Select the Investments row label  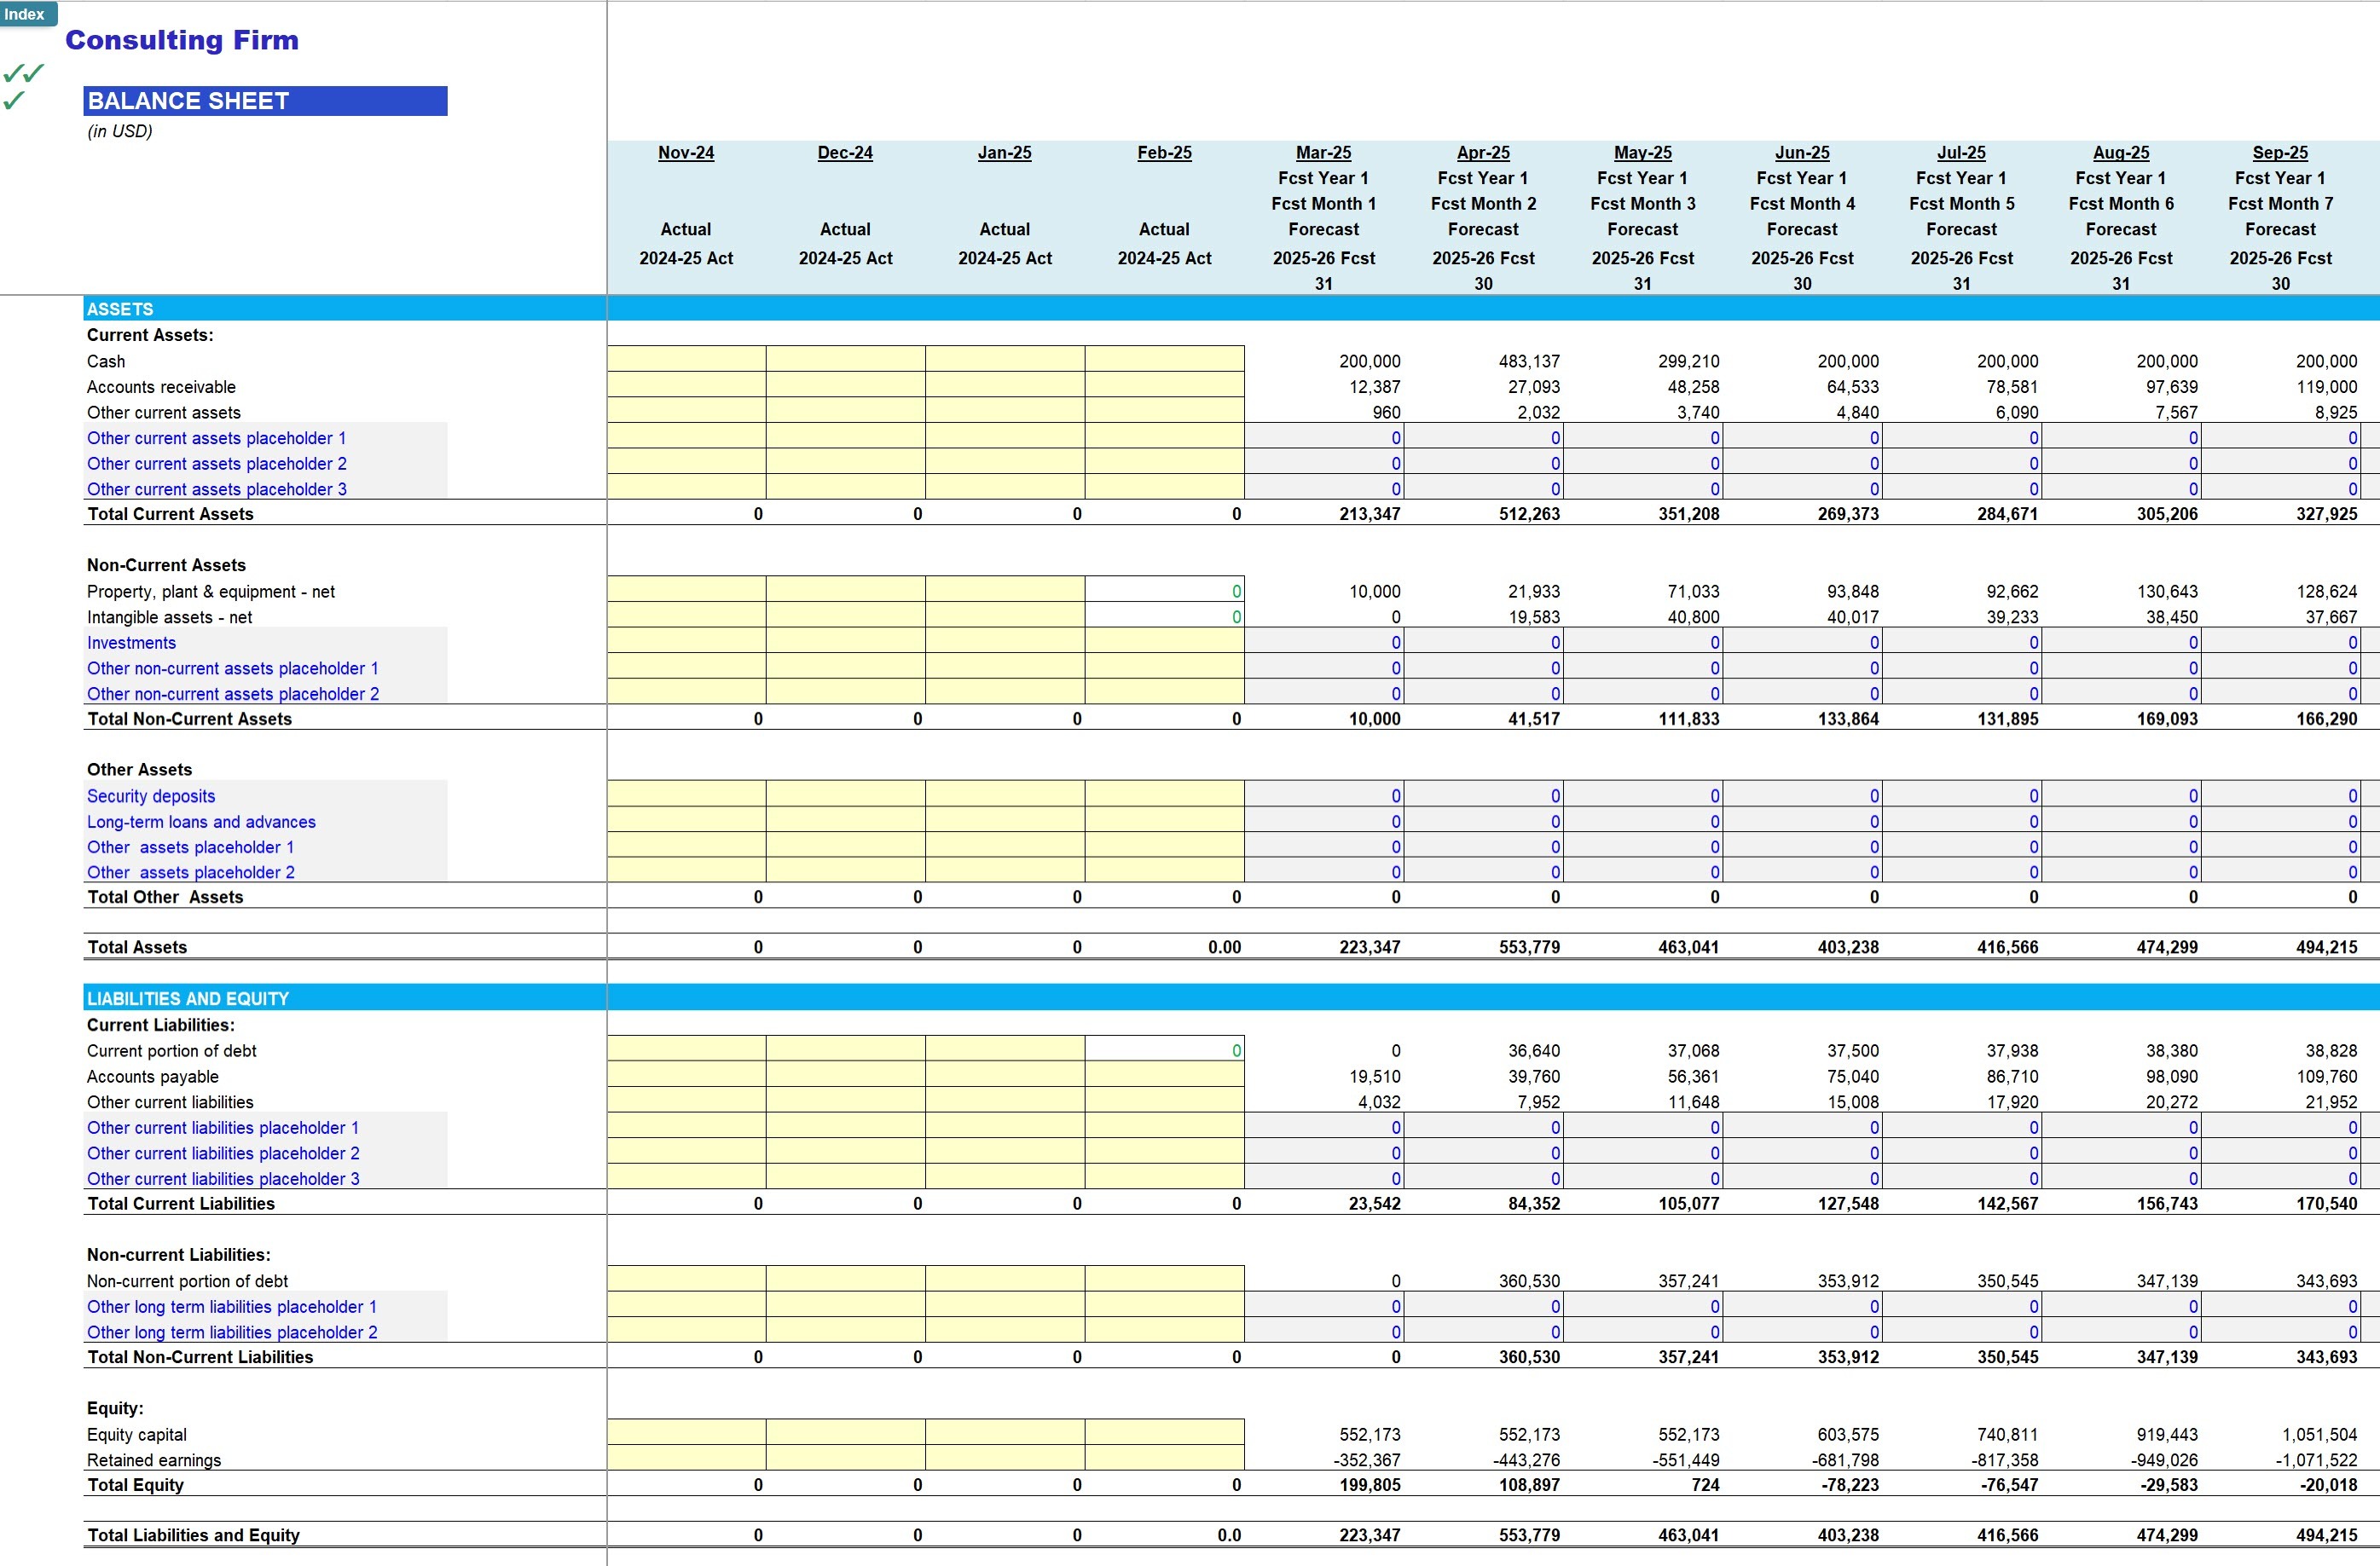(x=131, y=643)
